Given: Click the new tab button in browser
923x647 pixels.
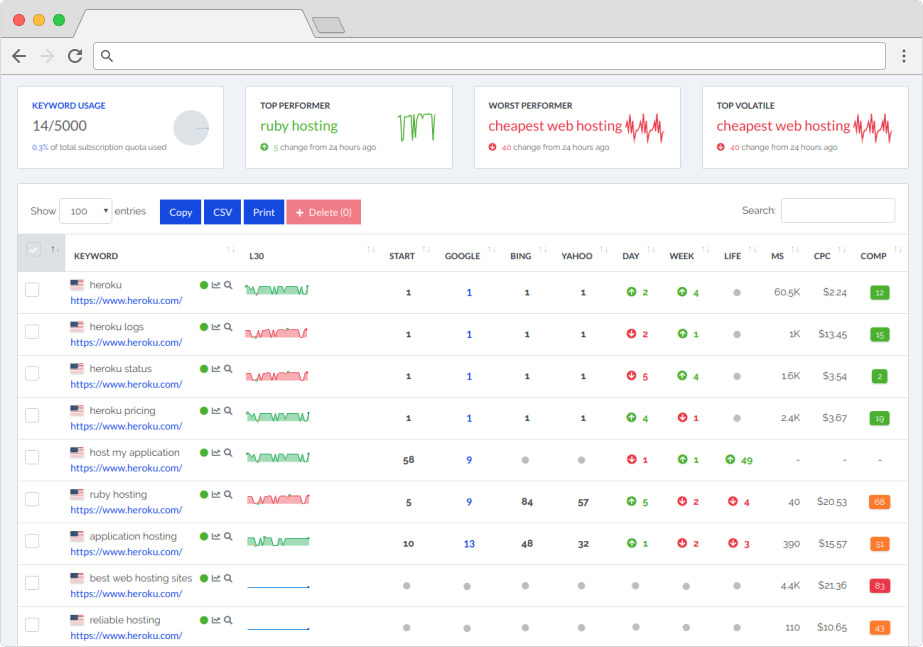Looking at the screenshot, I should click(x=328, y=25).
